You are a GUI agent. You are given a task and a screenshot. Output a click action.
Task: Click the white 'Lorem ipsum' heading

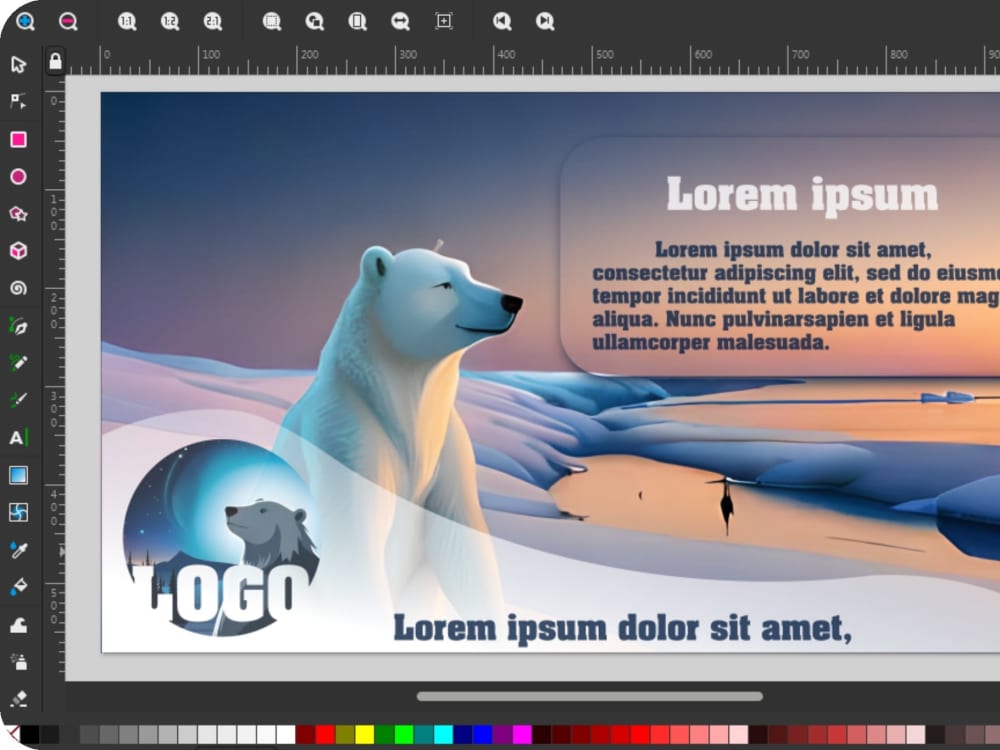point(802,195)
